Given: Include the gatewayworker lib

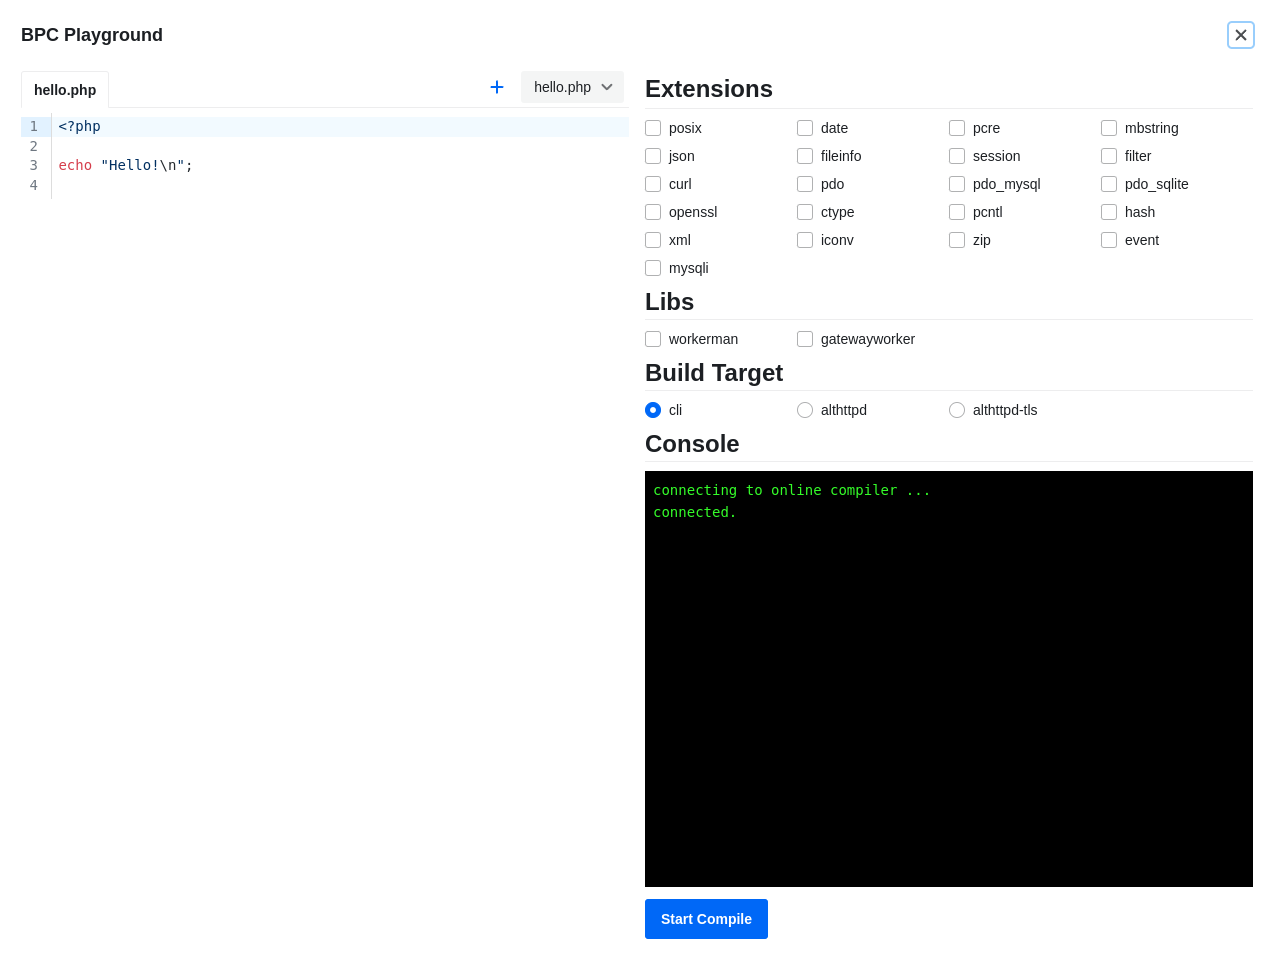Looking at the screenshot, I should pyautogui.click(x=805, y=339).
